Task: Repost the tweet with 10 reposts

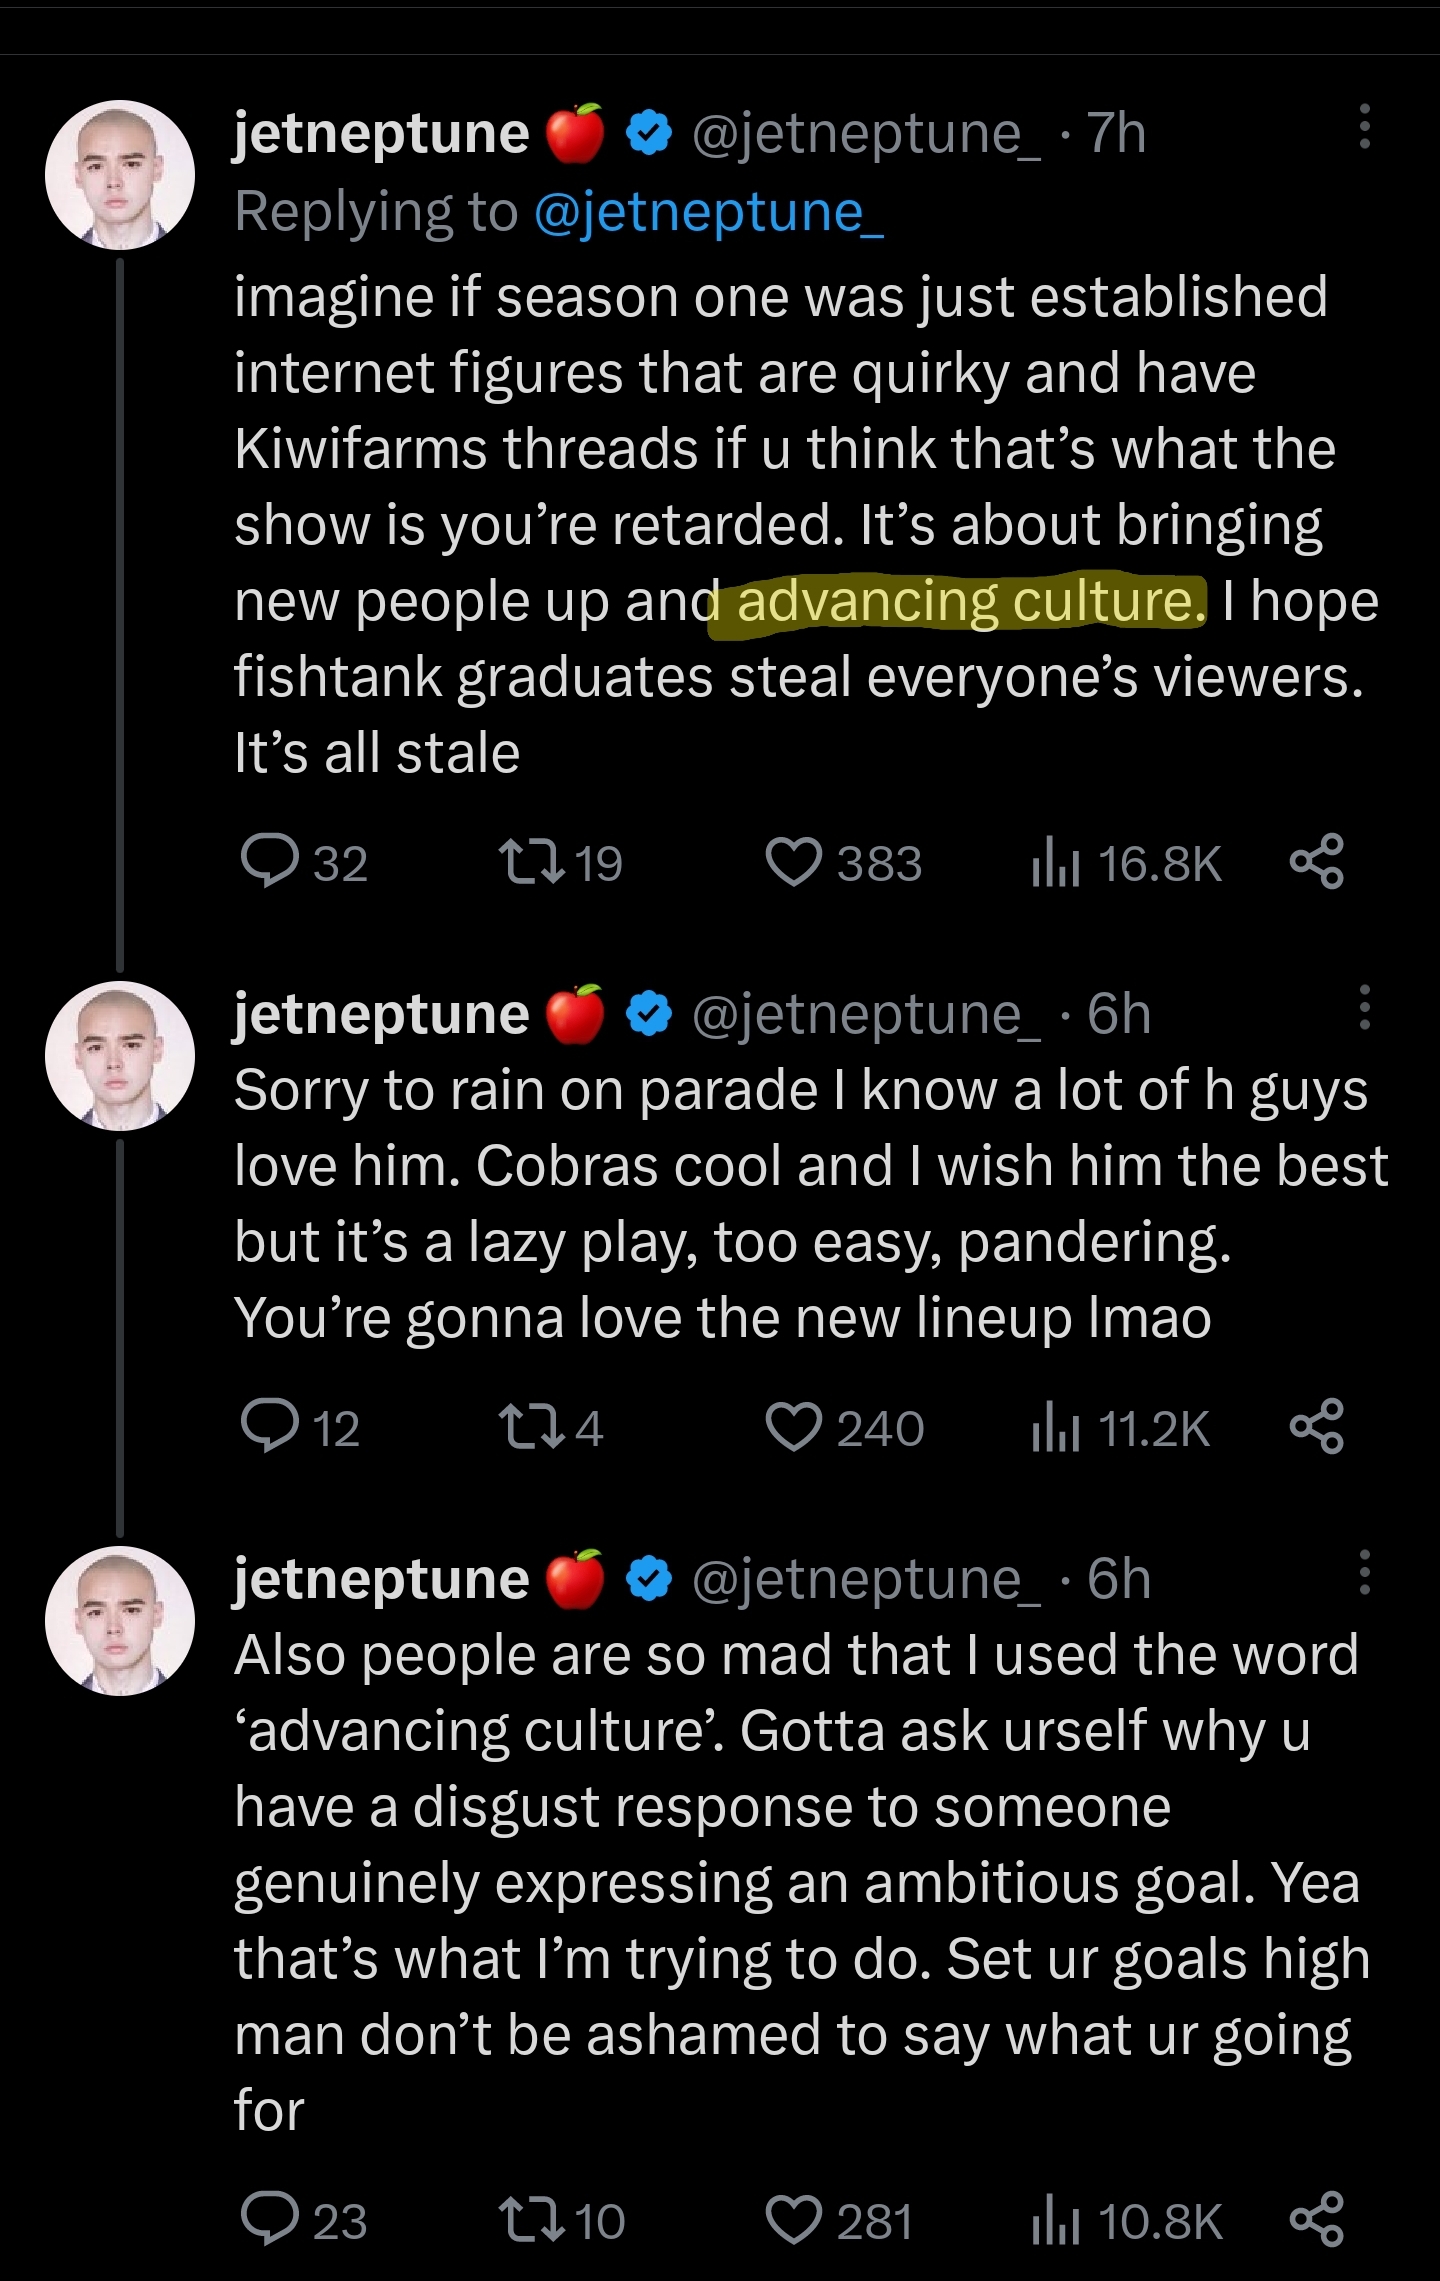Action: click(529, 2220)
